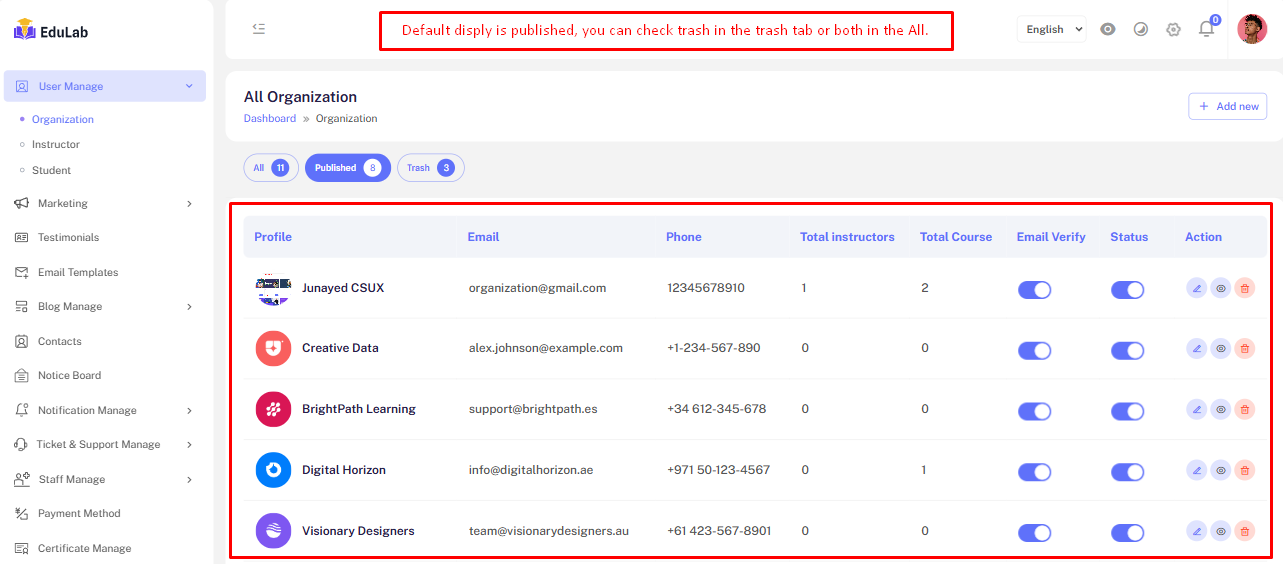
Task: Expand the Blog Manage submenu
Action: point(104,306)
